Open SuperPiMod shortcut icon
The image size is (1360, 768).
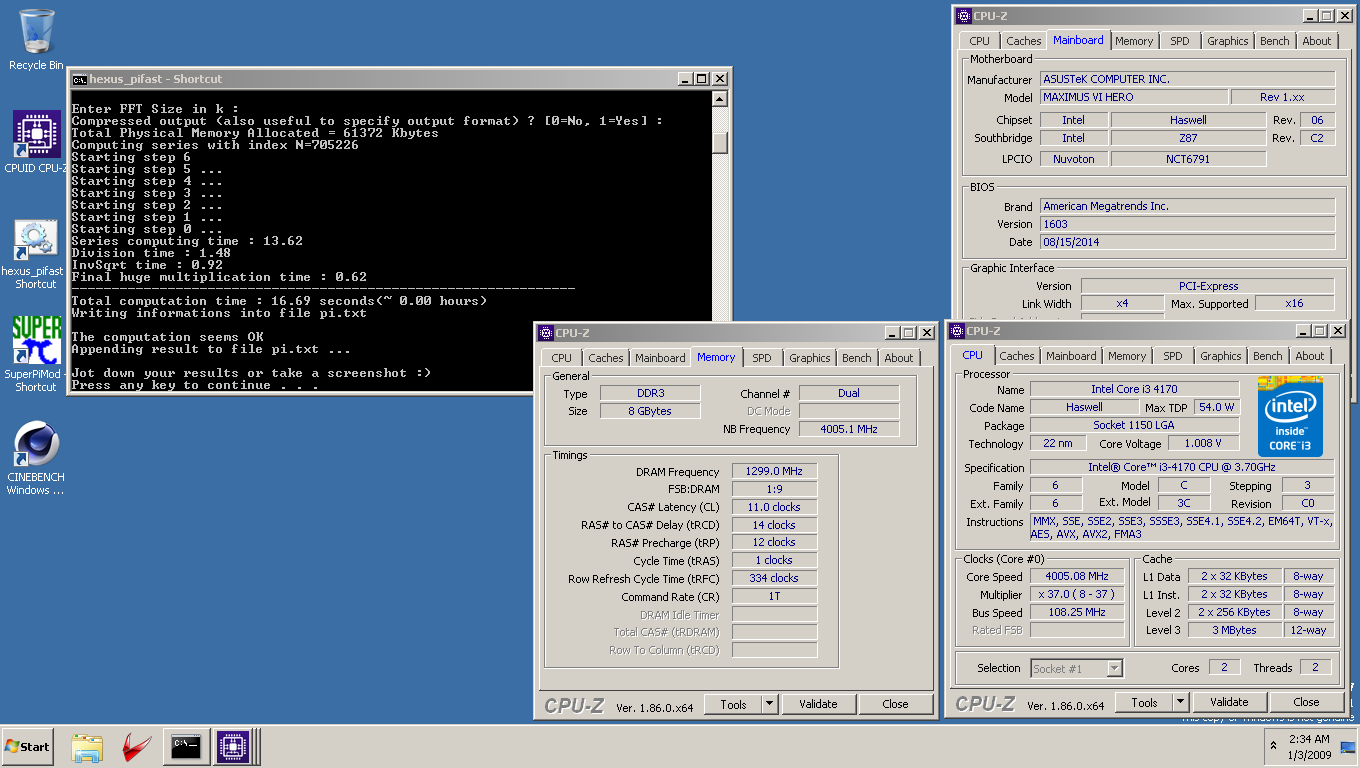pos(36,354)
